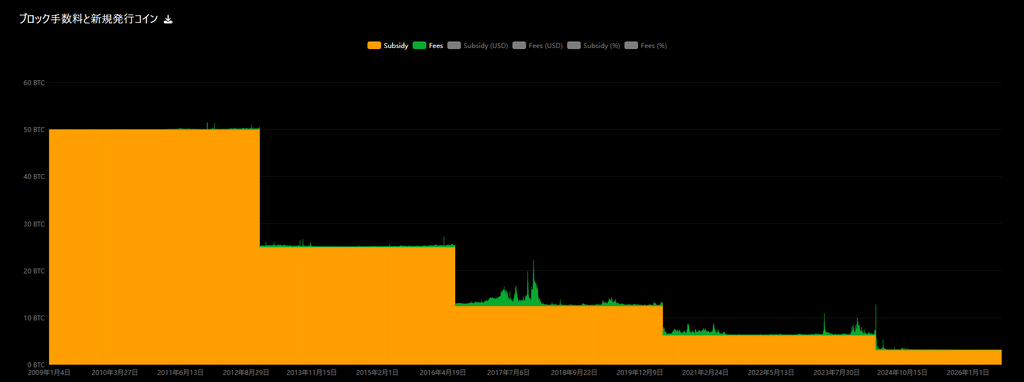
Task: Hide the Fees series via its label
Action: click(436, 46)
